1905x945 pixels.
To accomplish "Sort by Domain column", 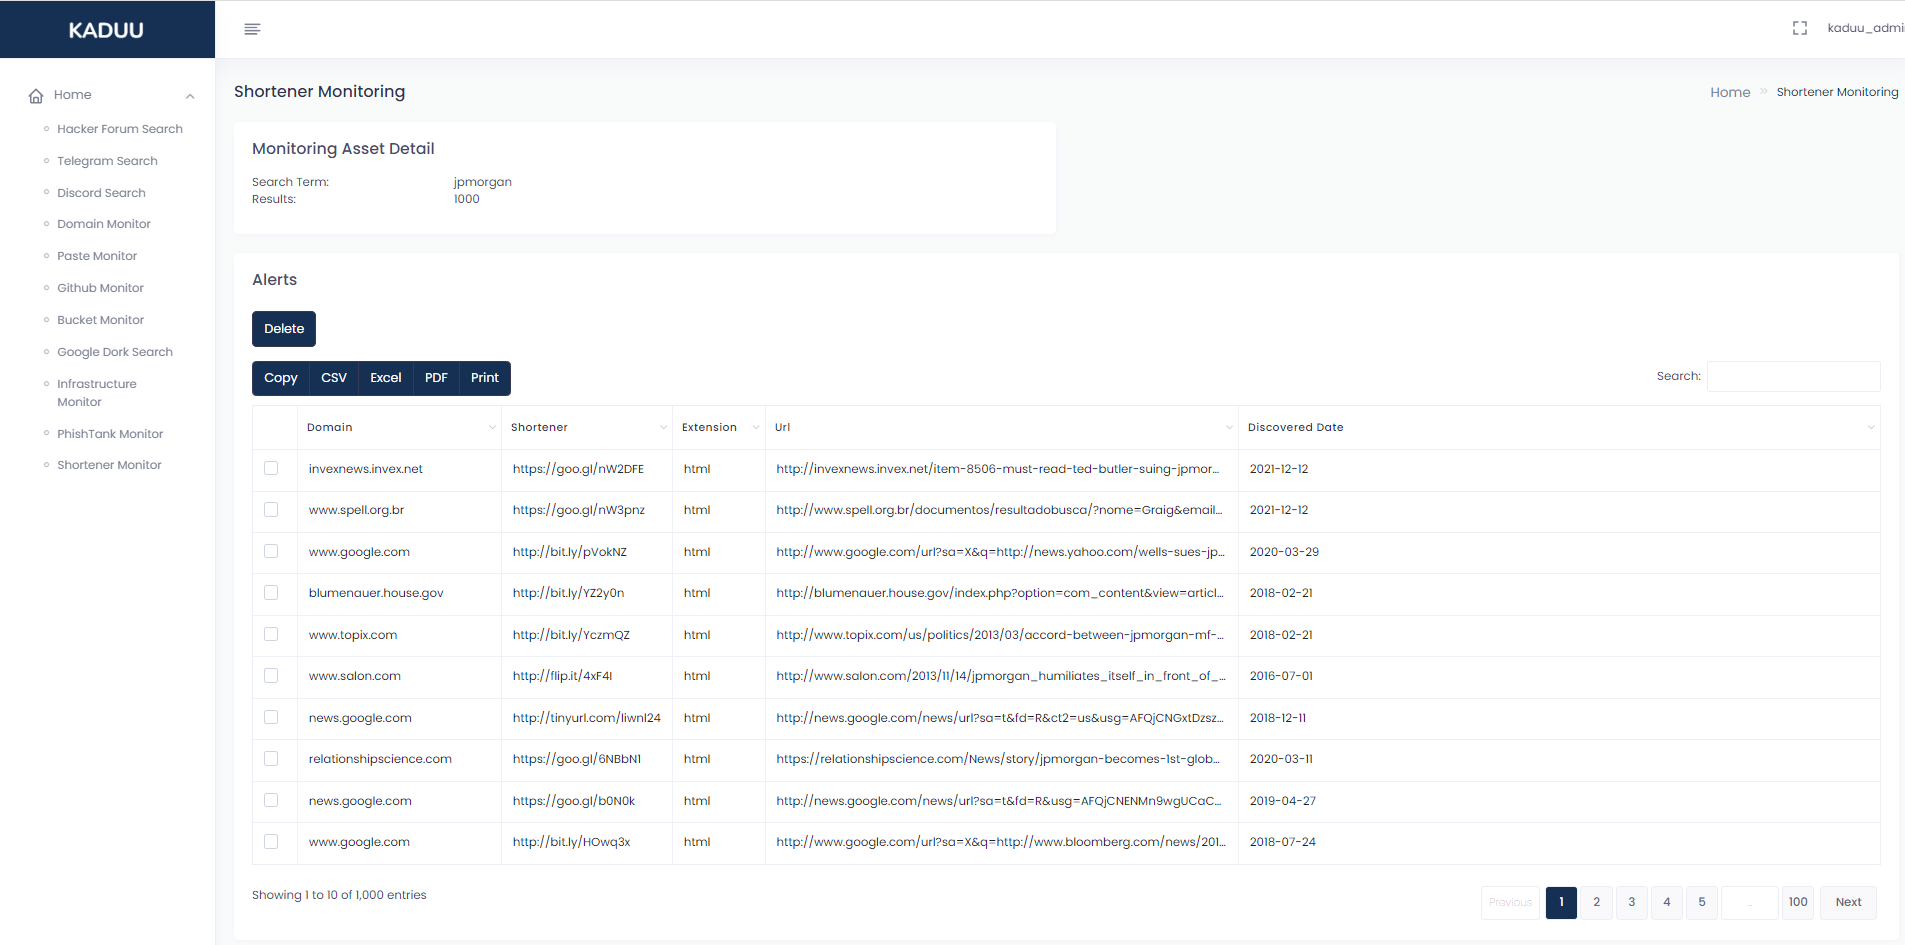I will (399, 427).
